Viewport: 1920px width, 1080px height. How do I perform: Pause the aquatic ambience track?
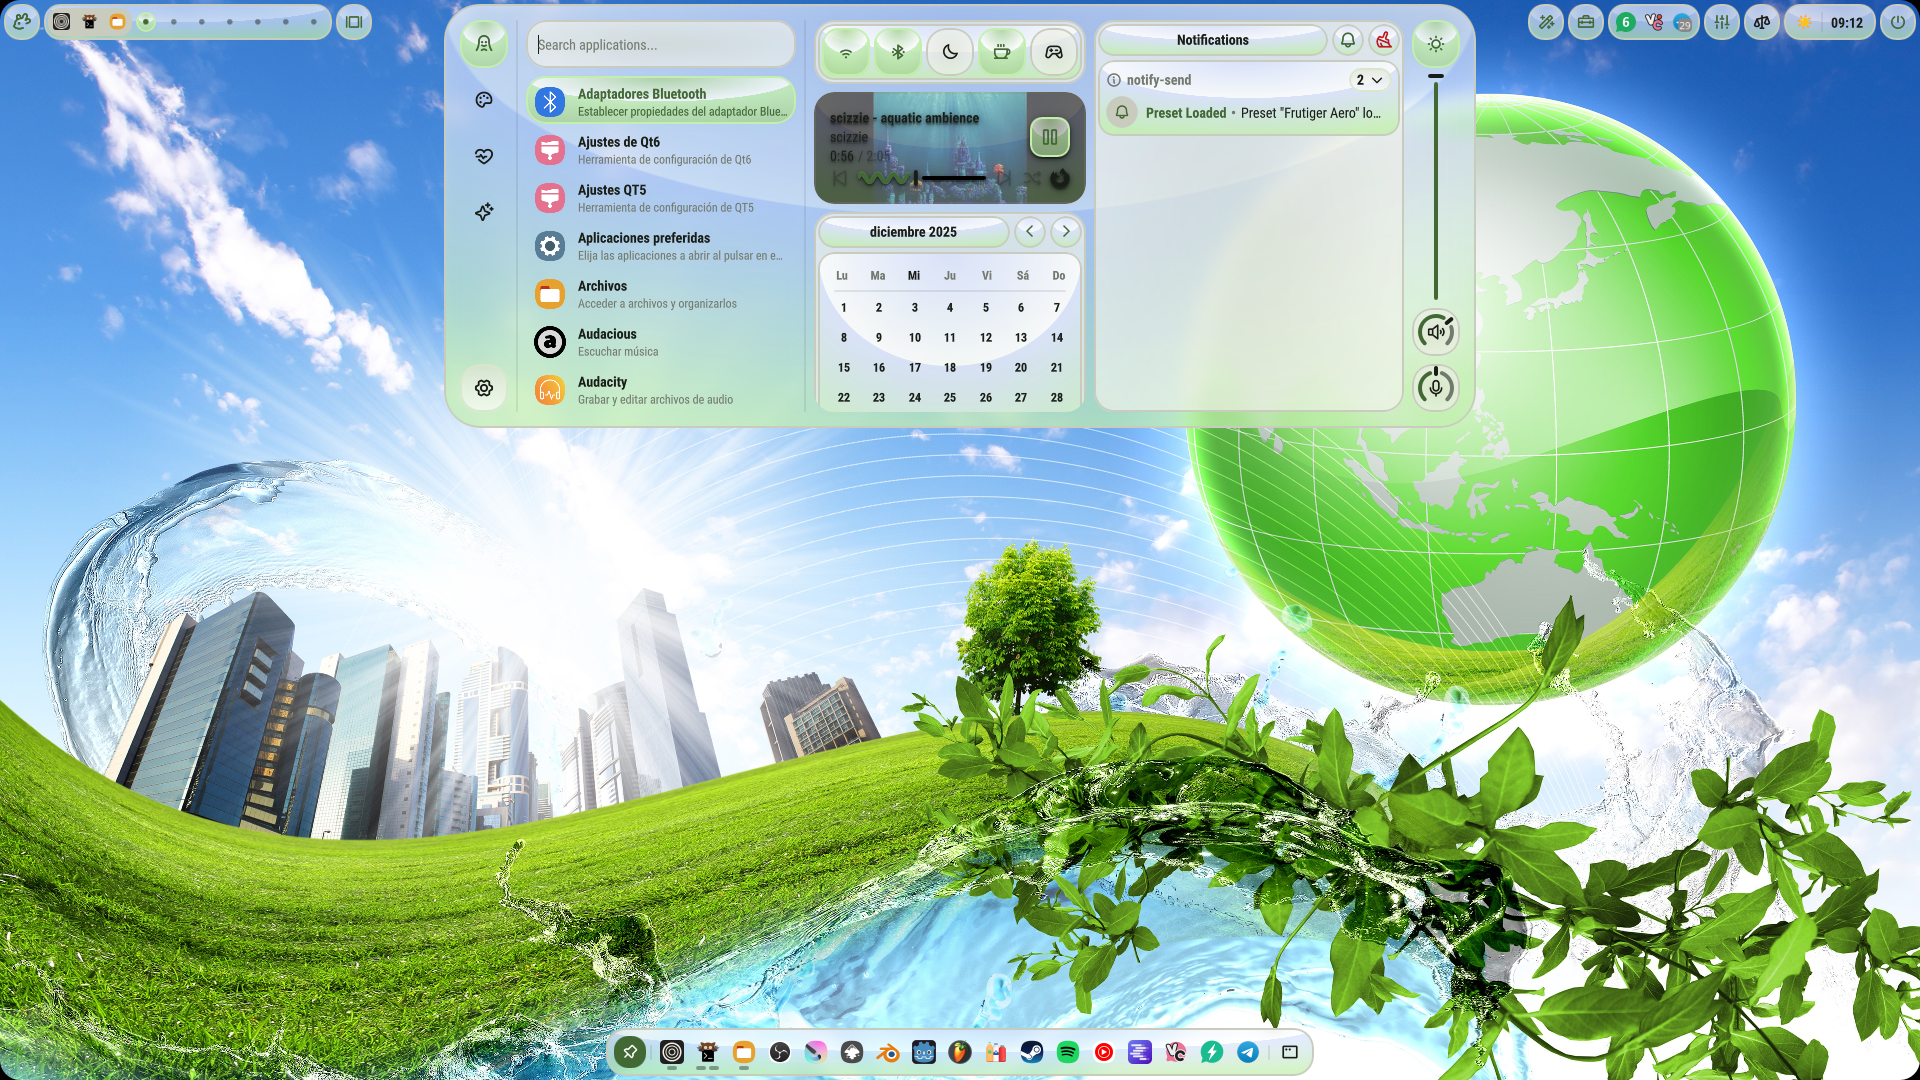(1050, 137)
